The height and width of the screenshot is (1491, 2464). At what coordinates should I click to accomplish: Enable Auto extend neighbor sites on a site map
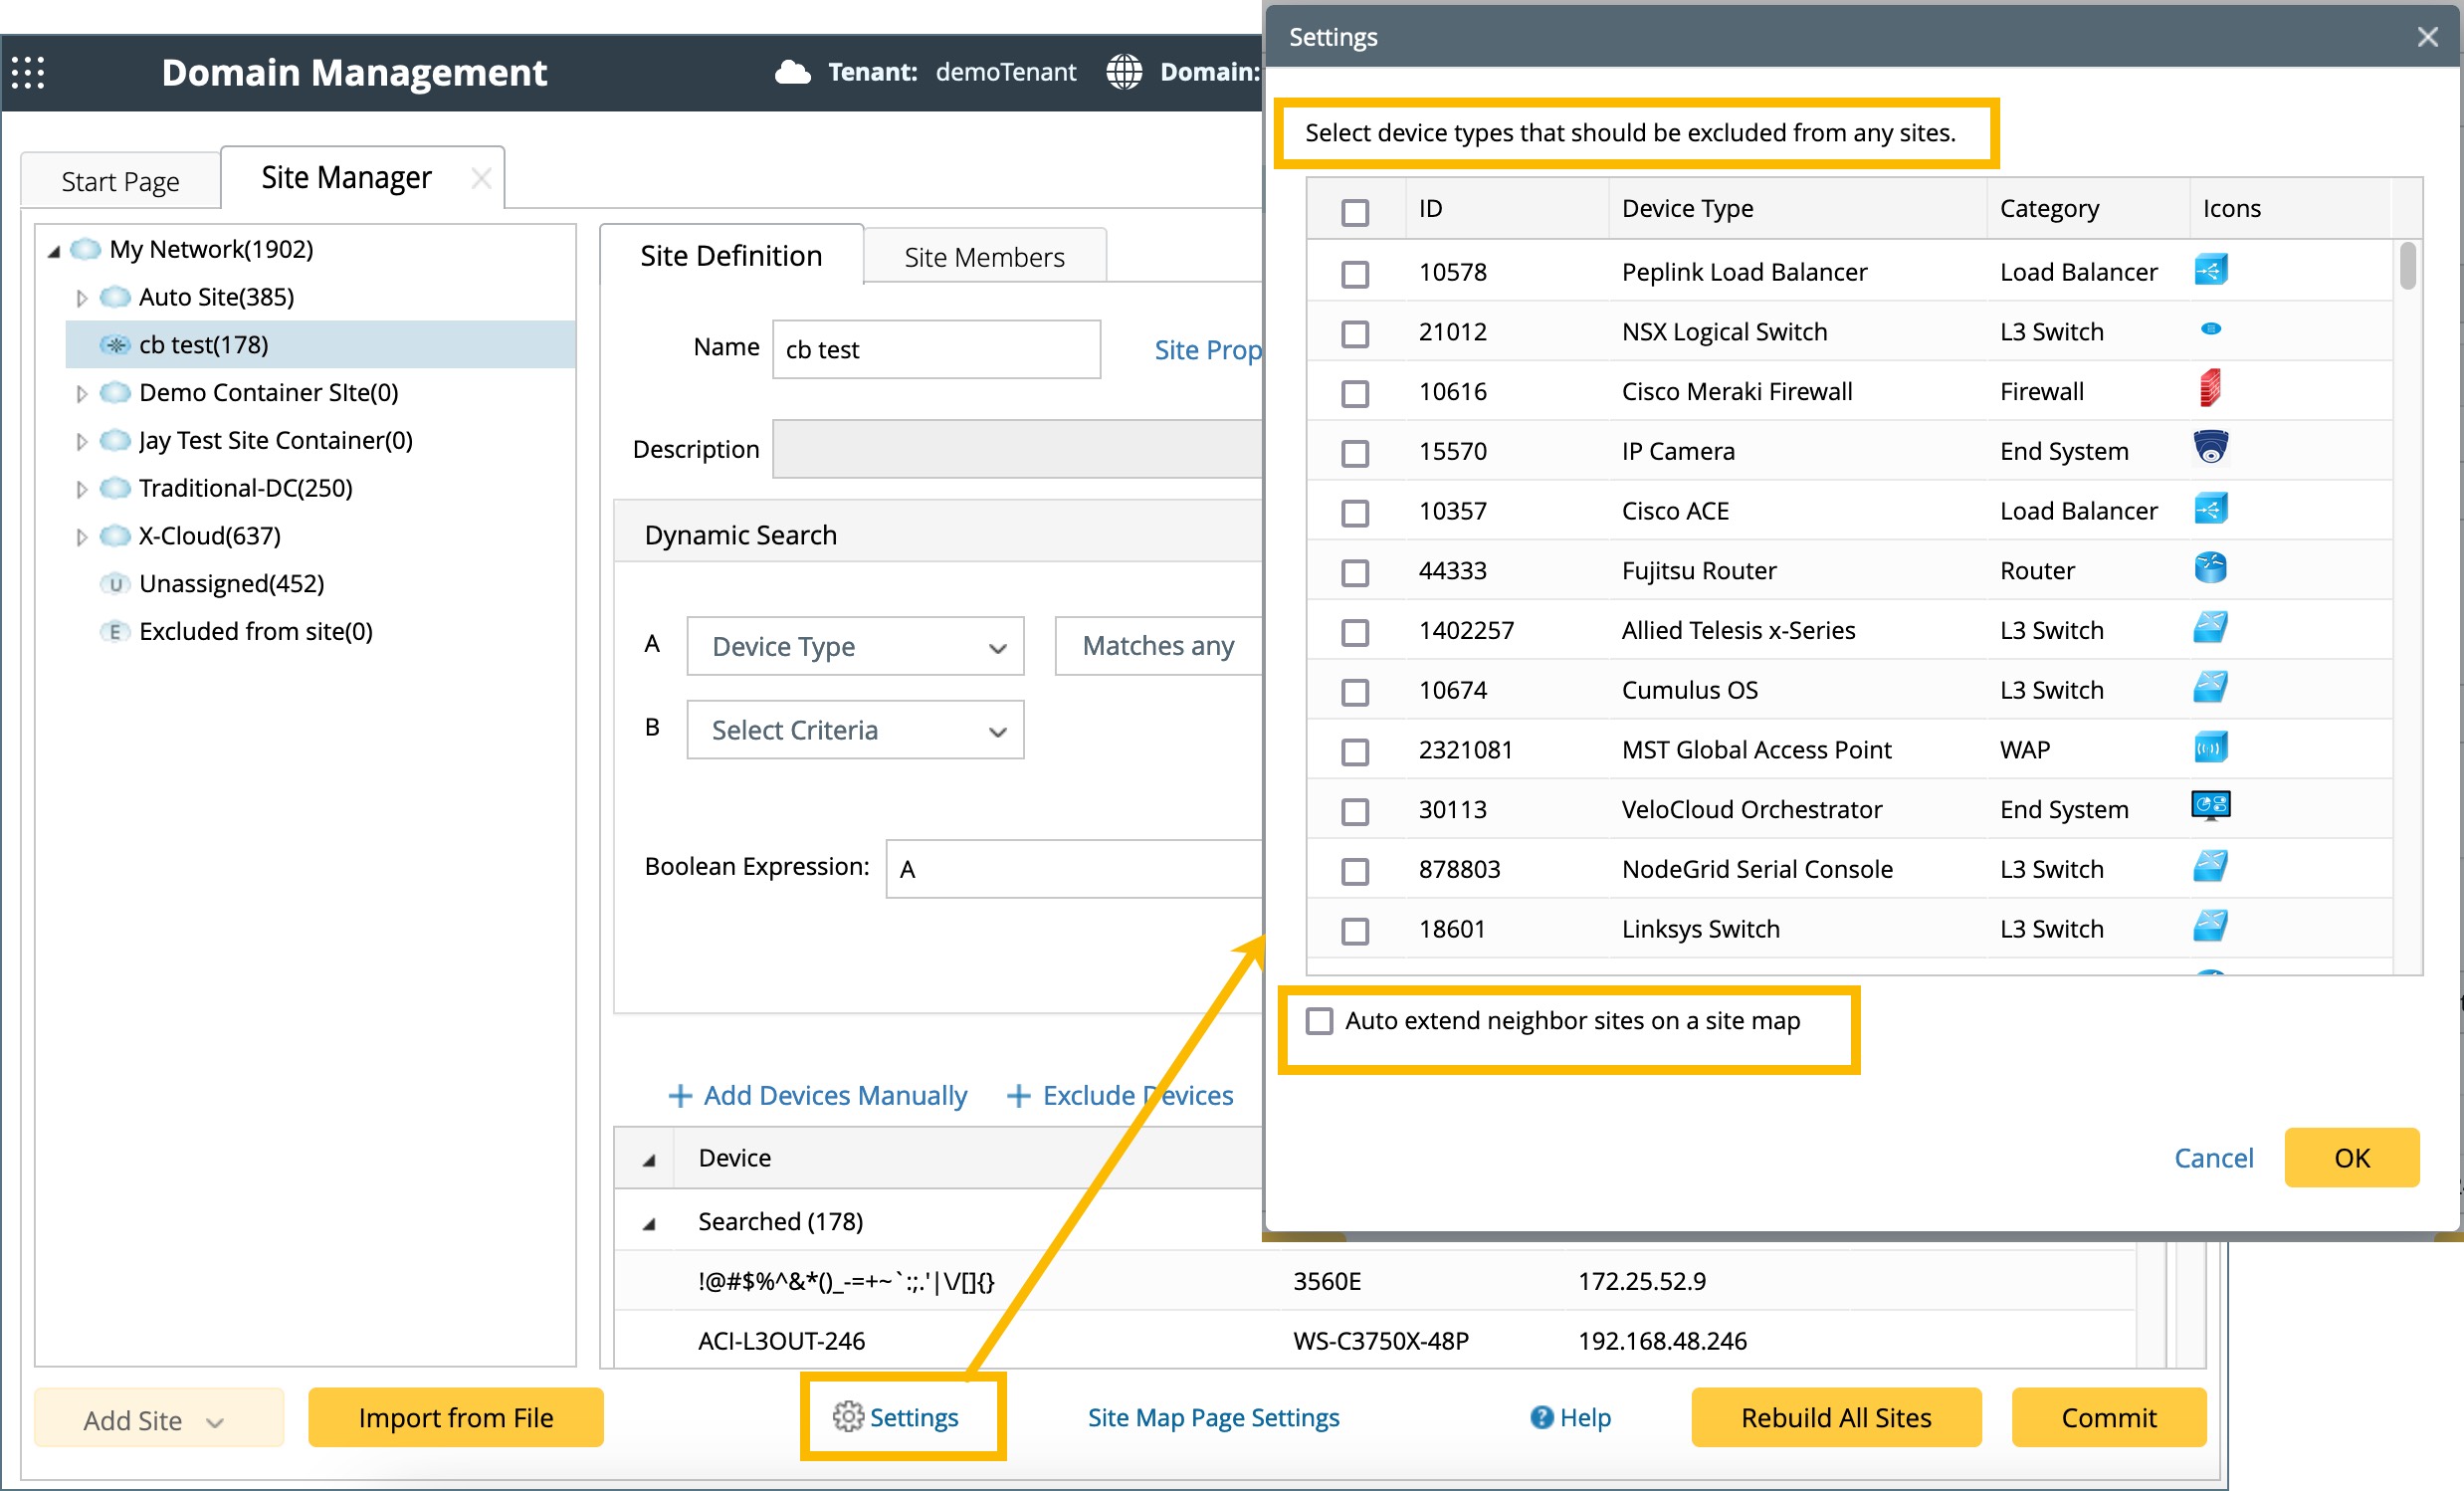[x=1319, y=1021]
